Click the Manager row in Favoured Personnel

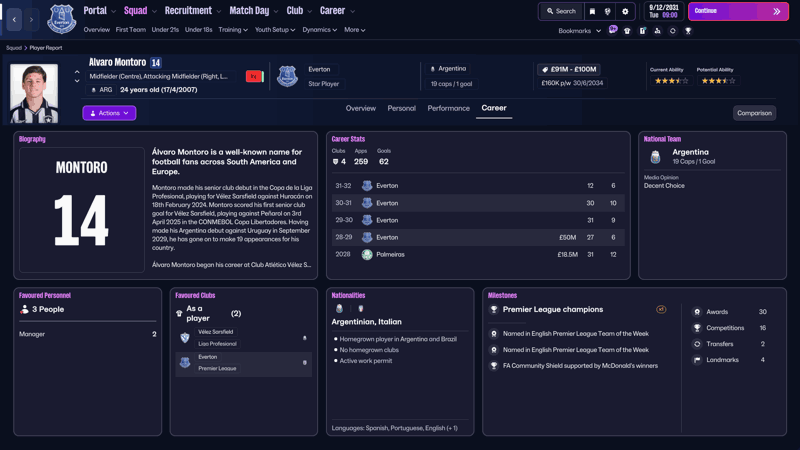88,334
